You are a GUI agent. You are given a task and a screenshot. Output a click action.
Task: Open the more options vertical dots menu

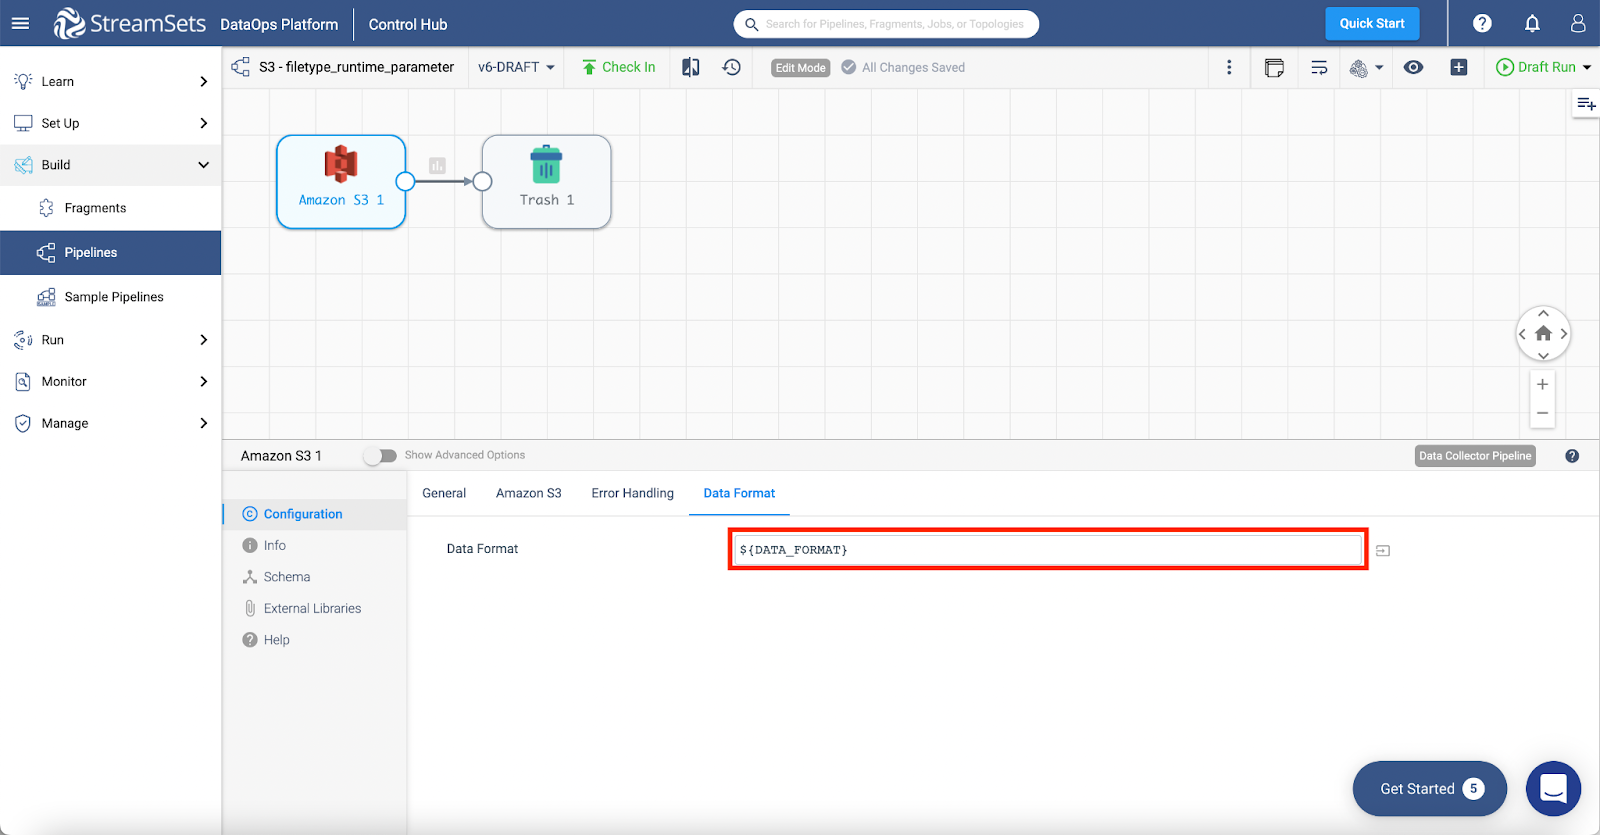(x=1229, y=67)
